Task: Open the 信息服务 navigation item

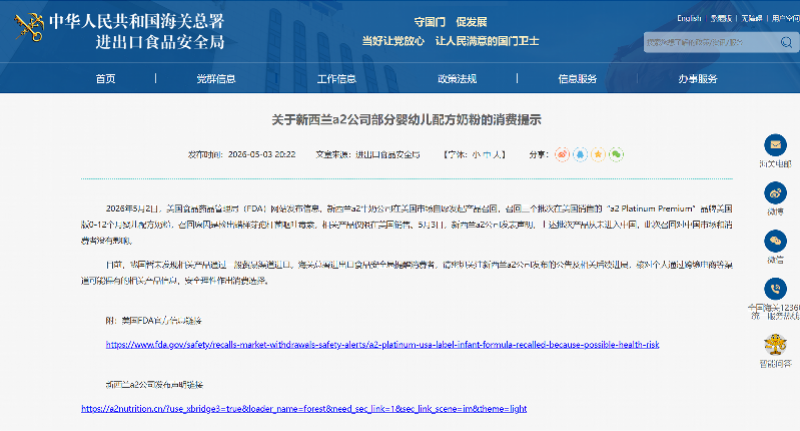Action: 577,79
